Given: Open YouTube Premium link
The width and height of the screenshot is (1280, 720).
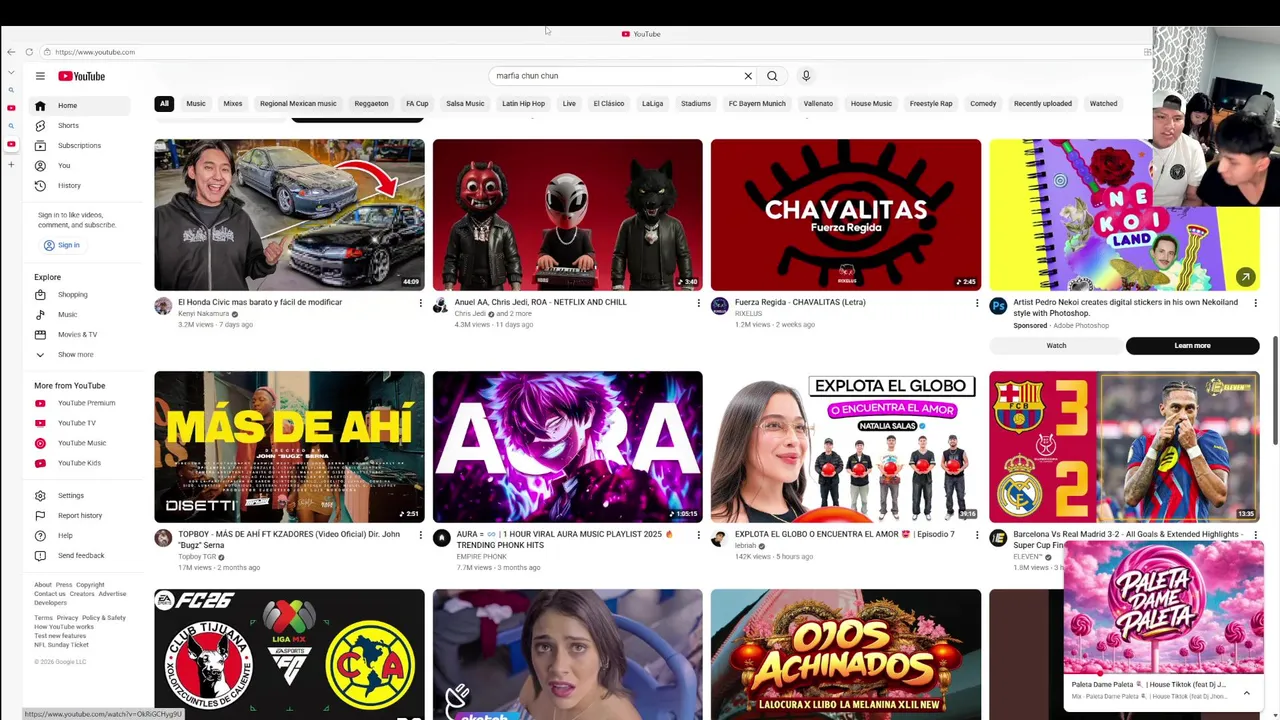Looking at the screenshot, I should 80,403.
